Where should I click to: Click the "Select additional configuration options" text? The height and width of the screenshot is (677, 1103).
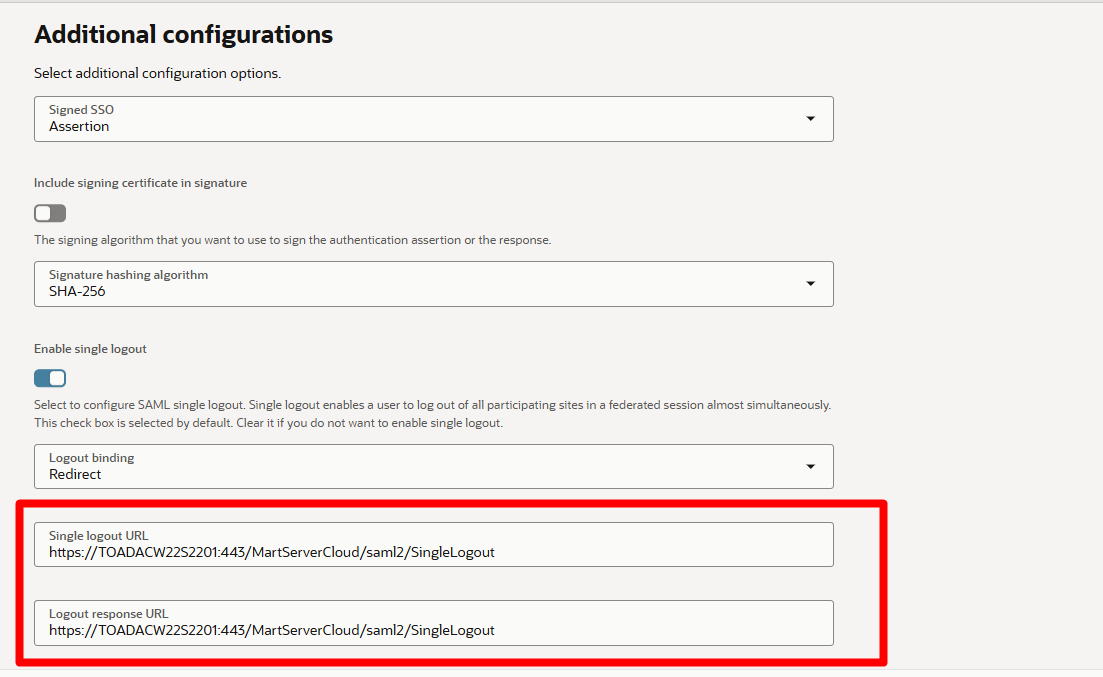pyautogui.click(x=157, y=74)
